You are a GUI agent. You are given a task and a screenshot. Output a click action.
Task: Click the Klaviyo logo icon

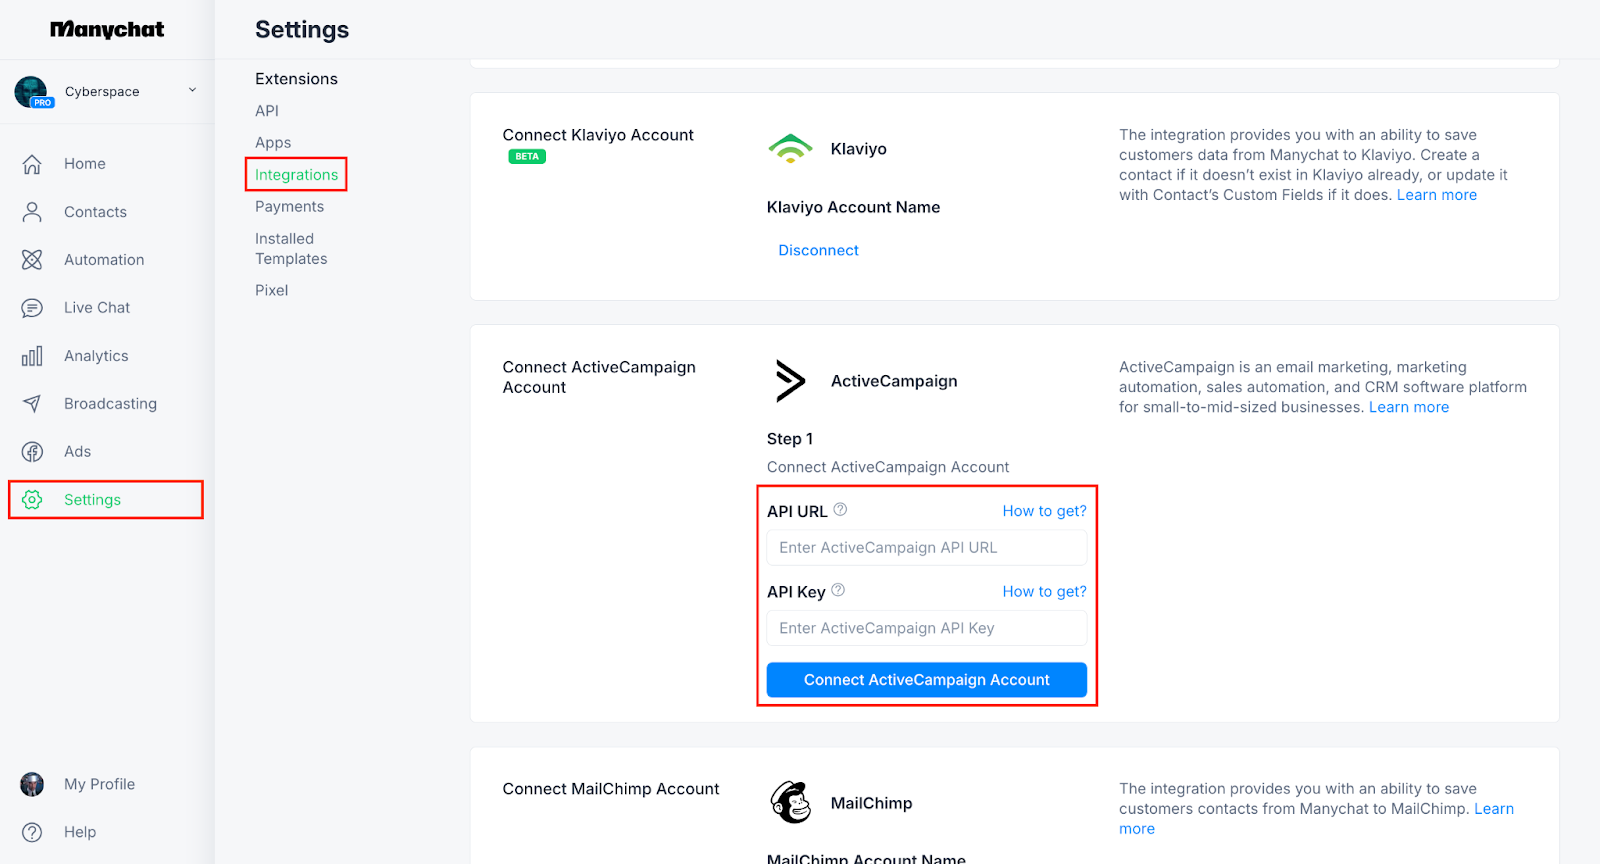coord(790,149)
